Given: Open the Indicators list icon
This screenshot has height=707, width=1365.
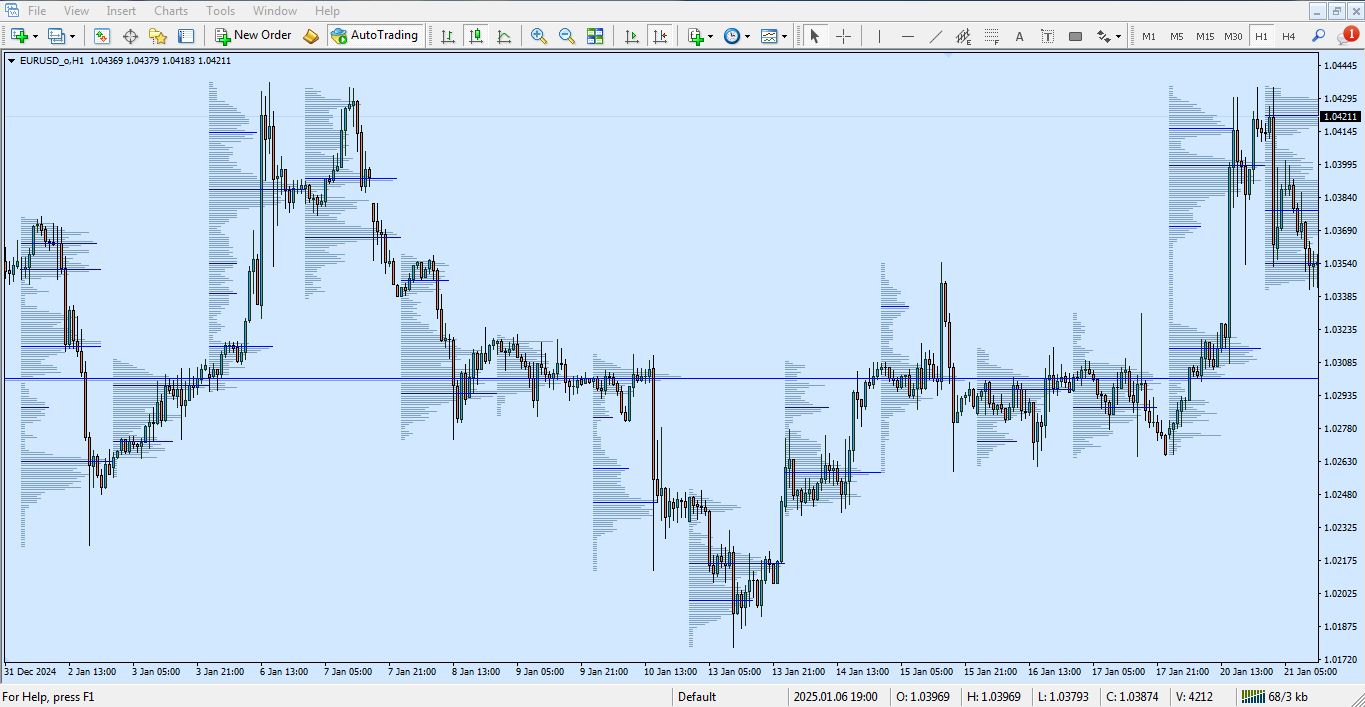Looking at the screenshot, I should [x=696, y=36].
